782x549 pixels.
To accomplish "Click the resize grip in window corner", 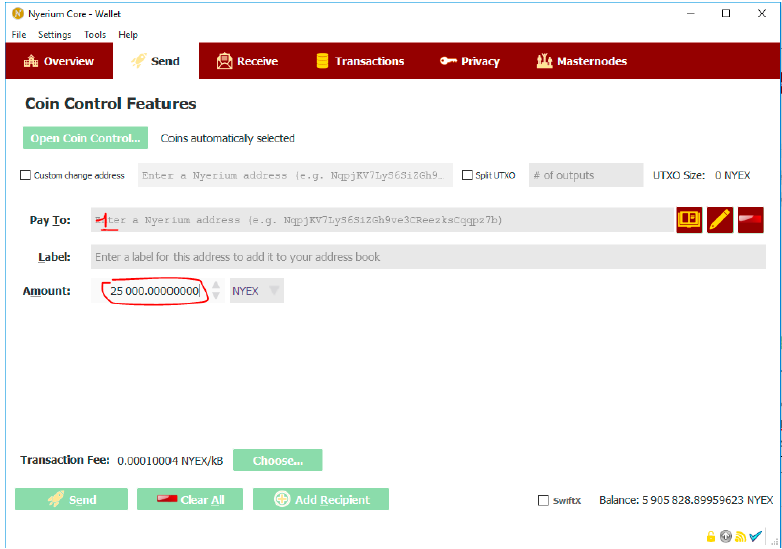I will pyautogui.click(x=775, y=542).
